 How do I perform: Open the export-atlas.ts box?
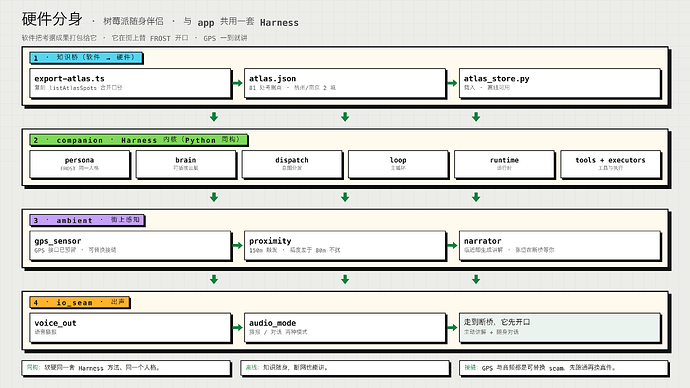click(130, 83)
